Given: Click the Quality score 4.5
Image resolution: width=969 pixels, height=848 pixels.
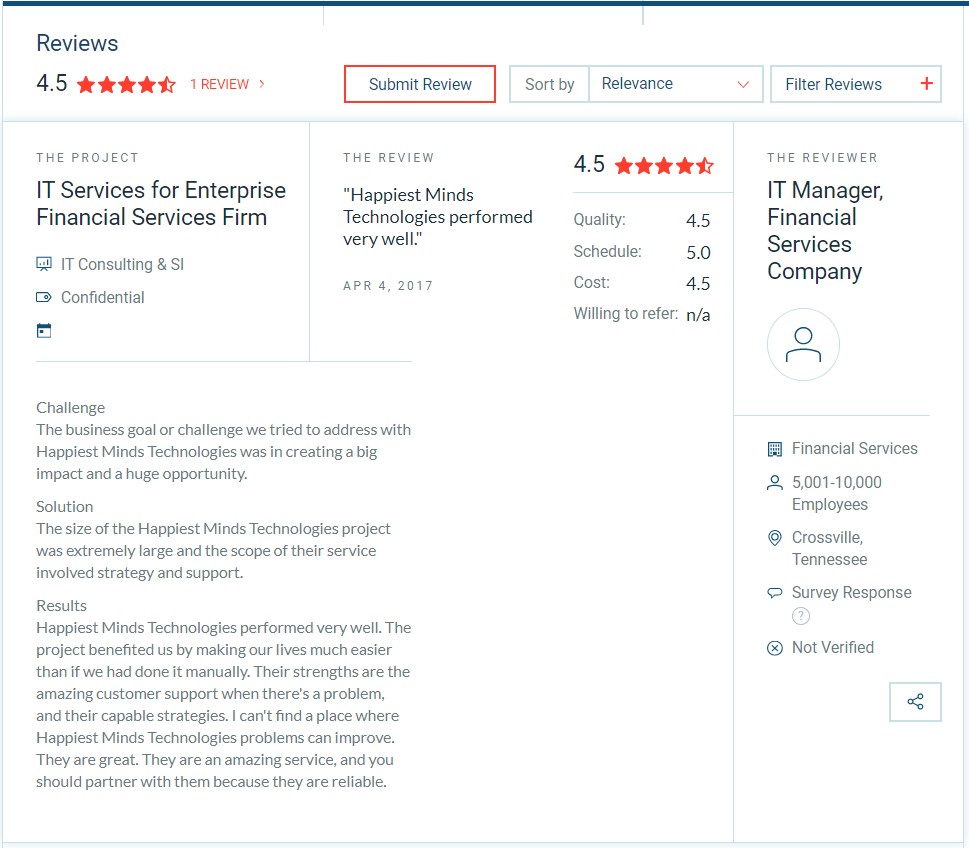Looking at the screenshot, I should point(698,221).
